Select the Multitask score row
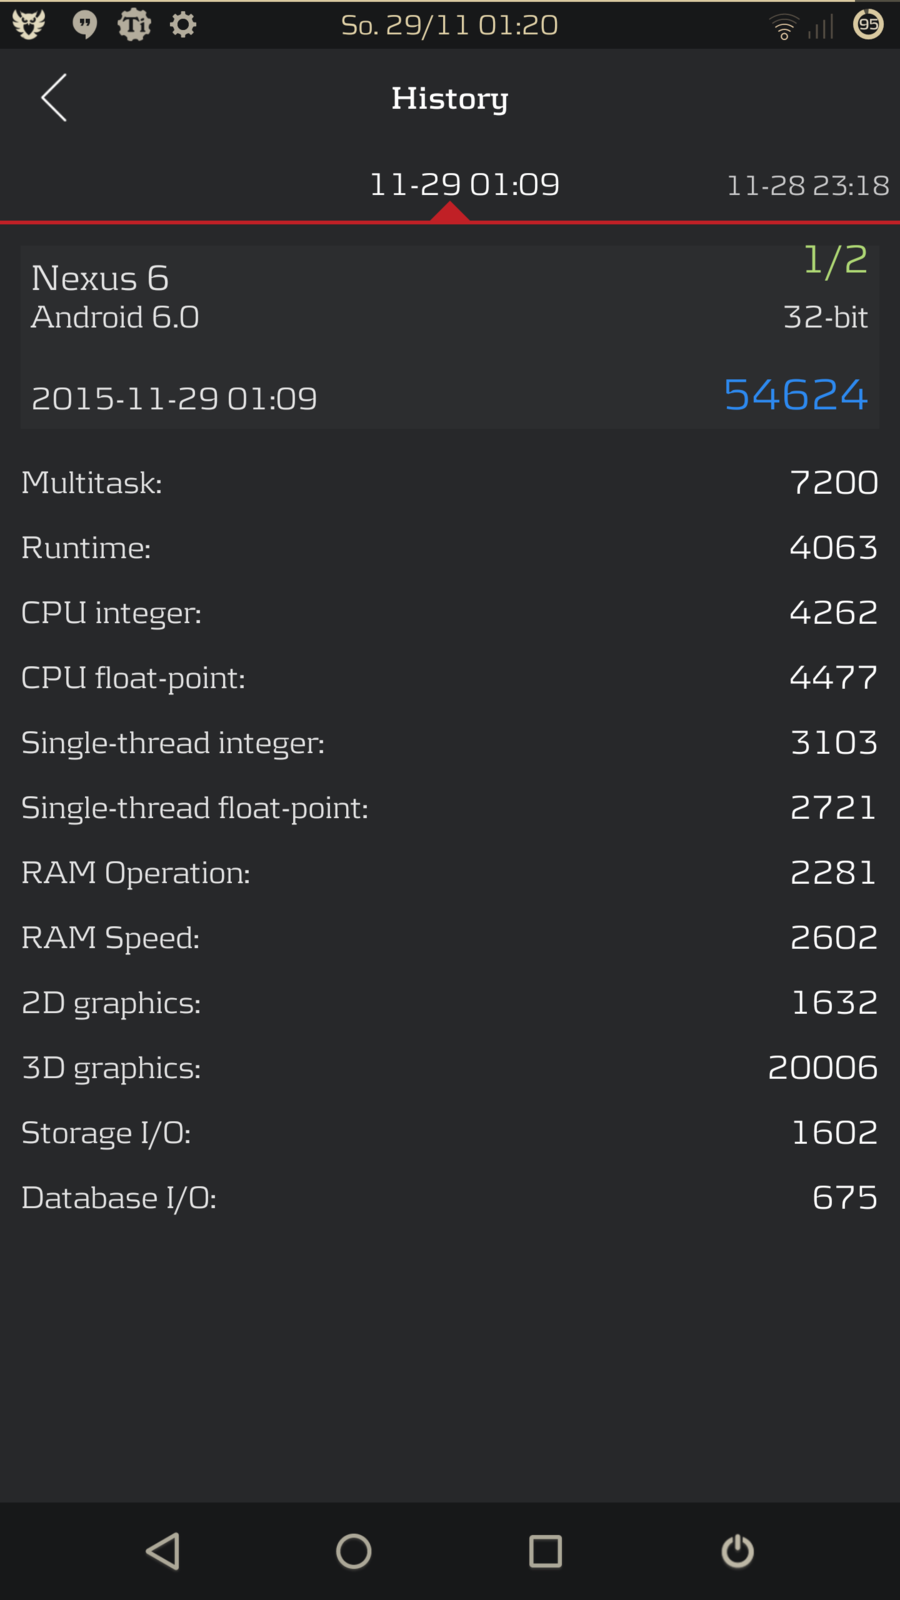This screenshot has height=1600, width=900. [449, 483]
